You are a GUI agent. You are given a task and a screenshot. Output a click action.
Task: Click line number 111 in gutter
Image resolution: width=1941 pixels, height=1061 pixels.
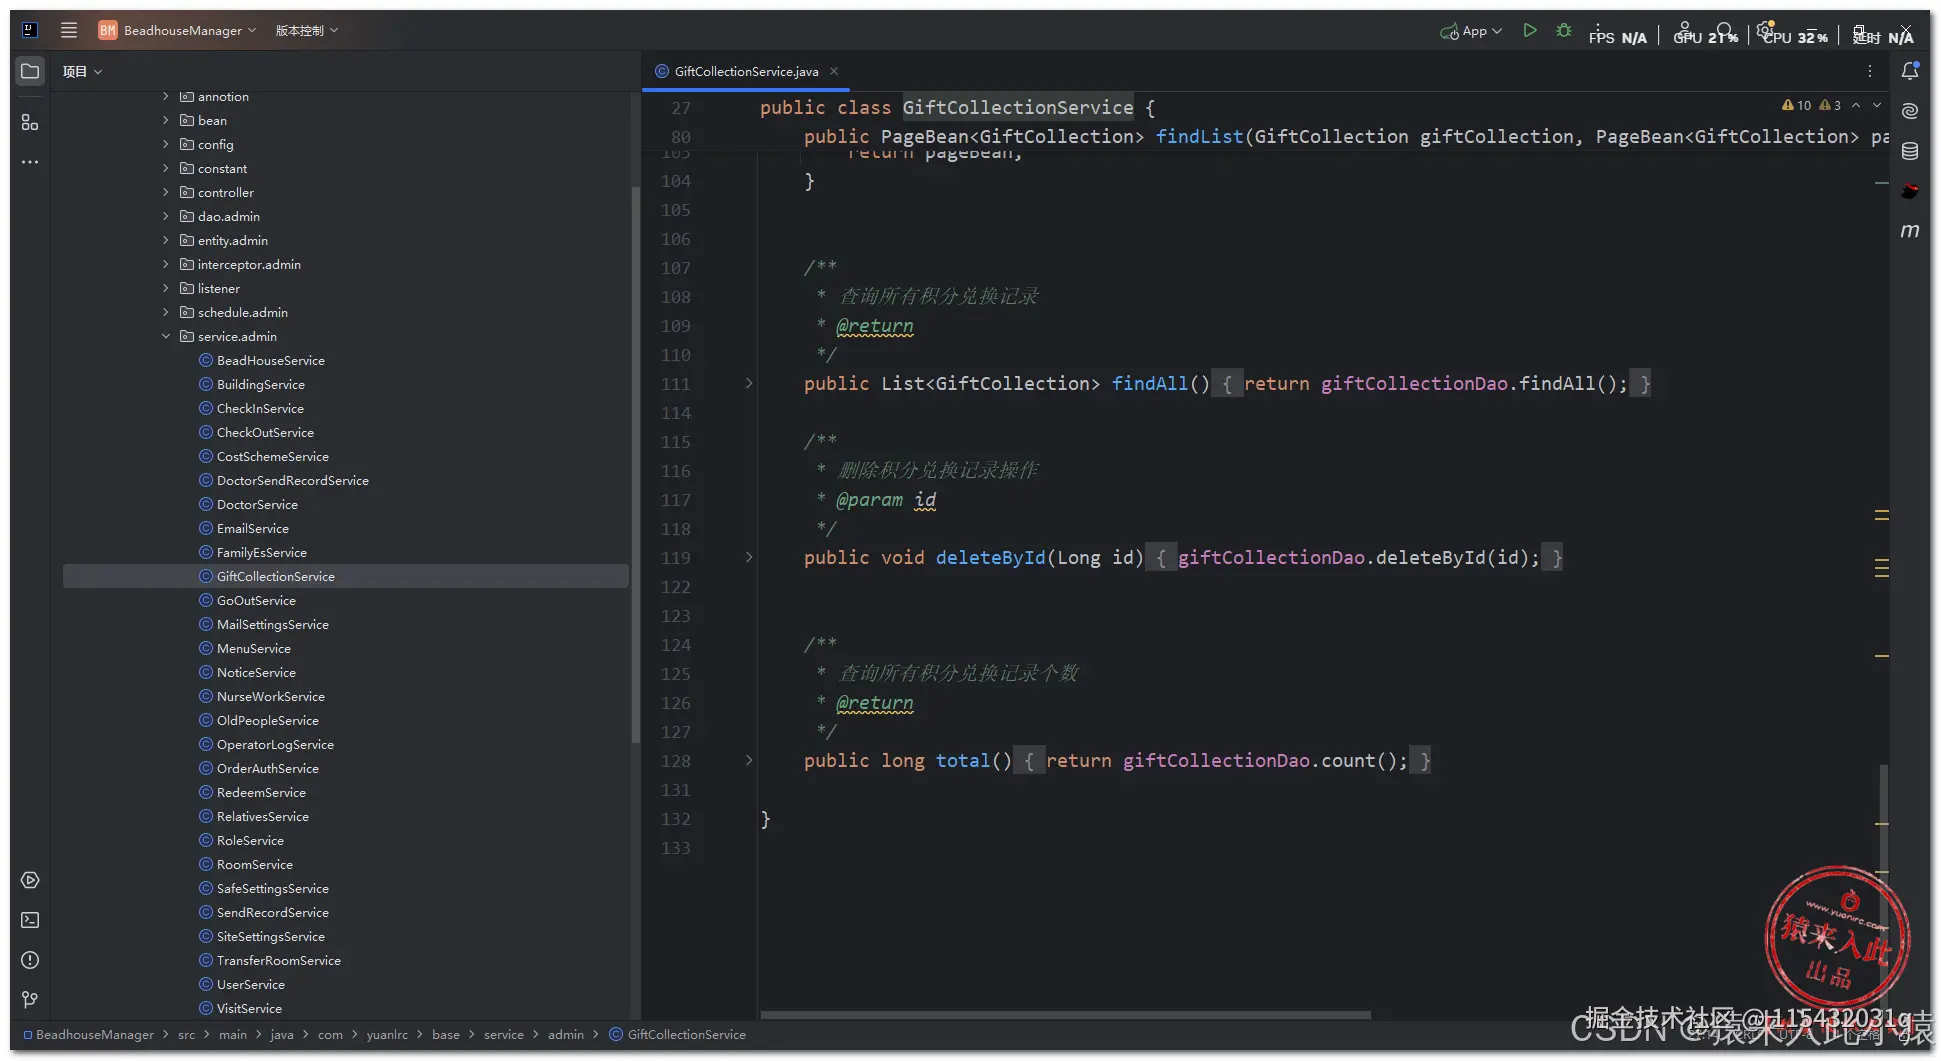coord(676,384)
